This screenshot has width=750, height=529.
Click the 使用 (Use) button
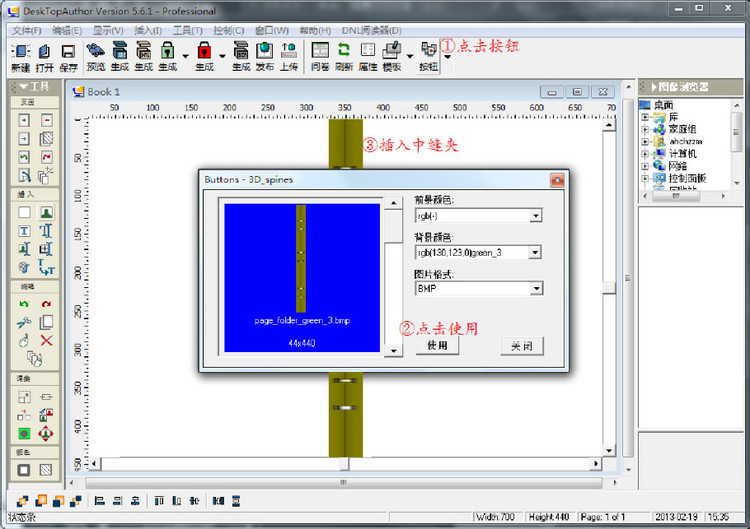437,345
